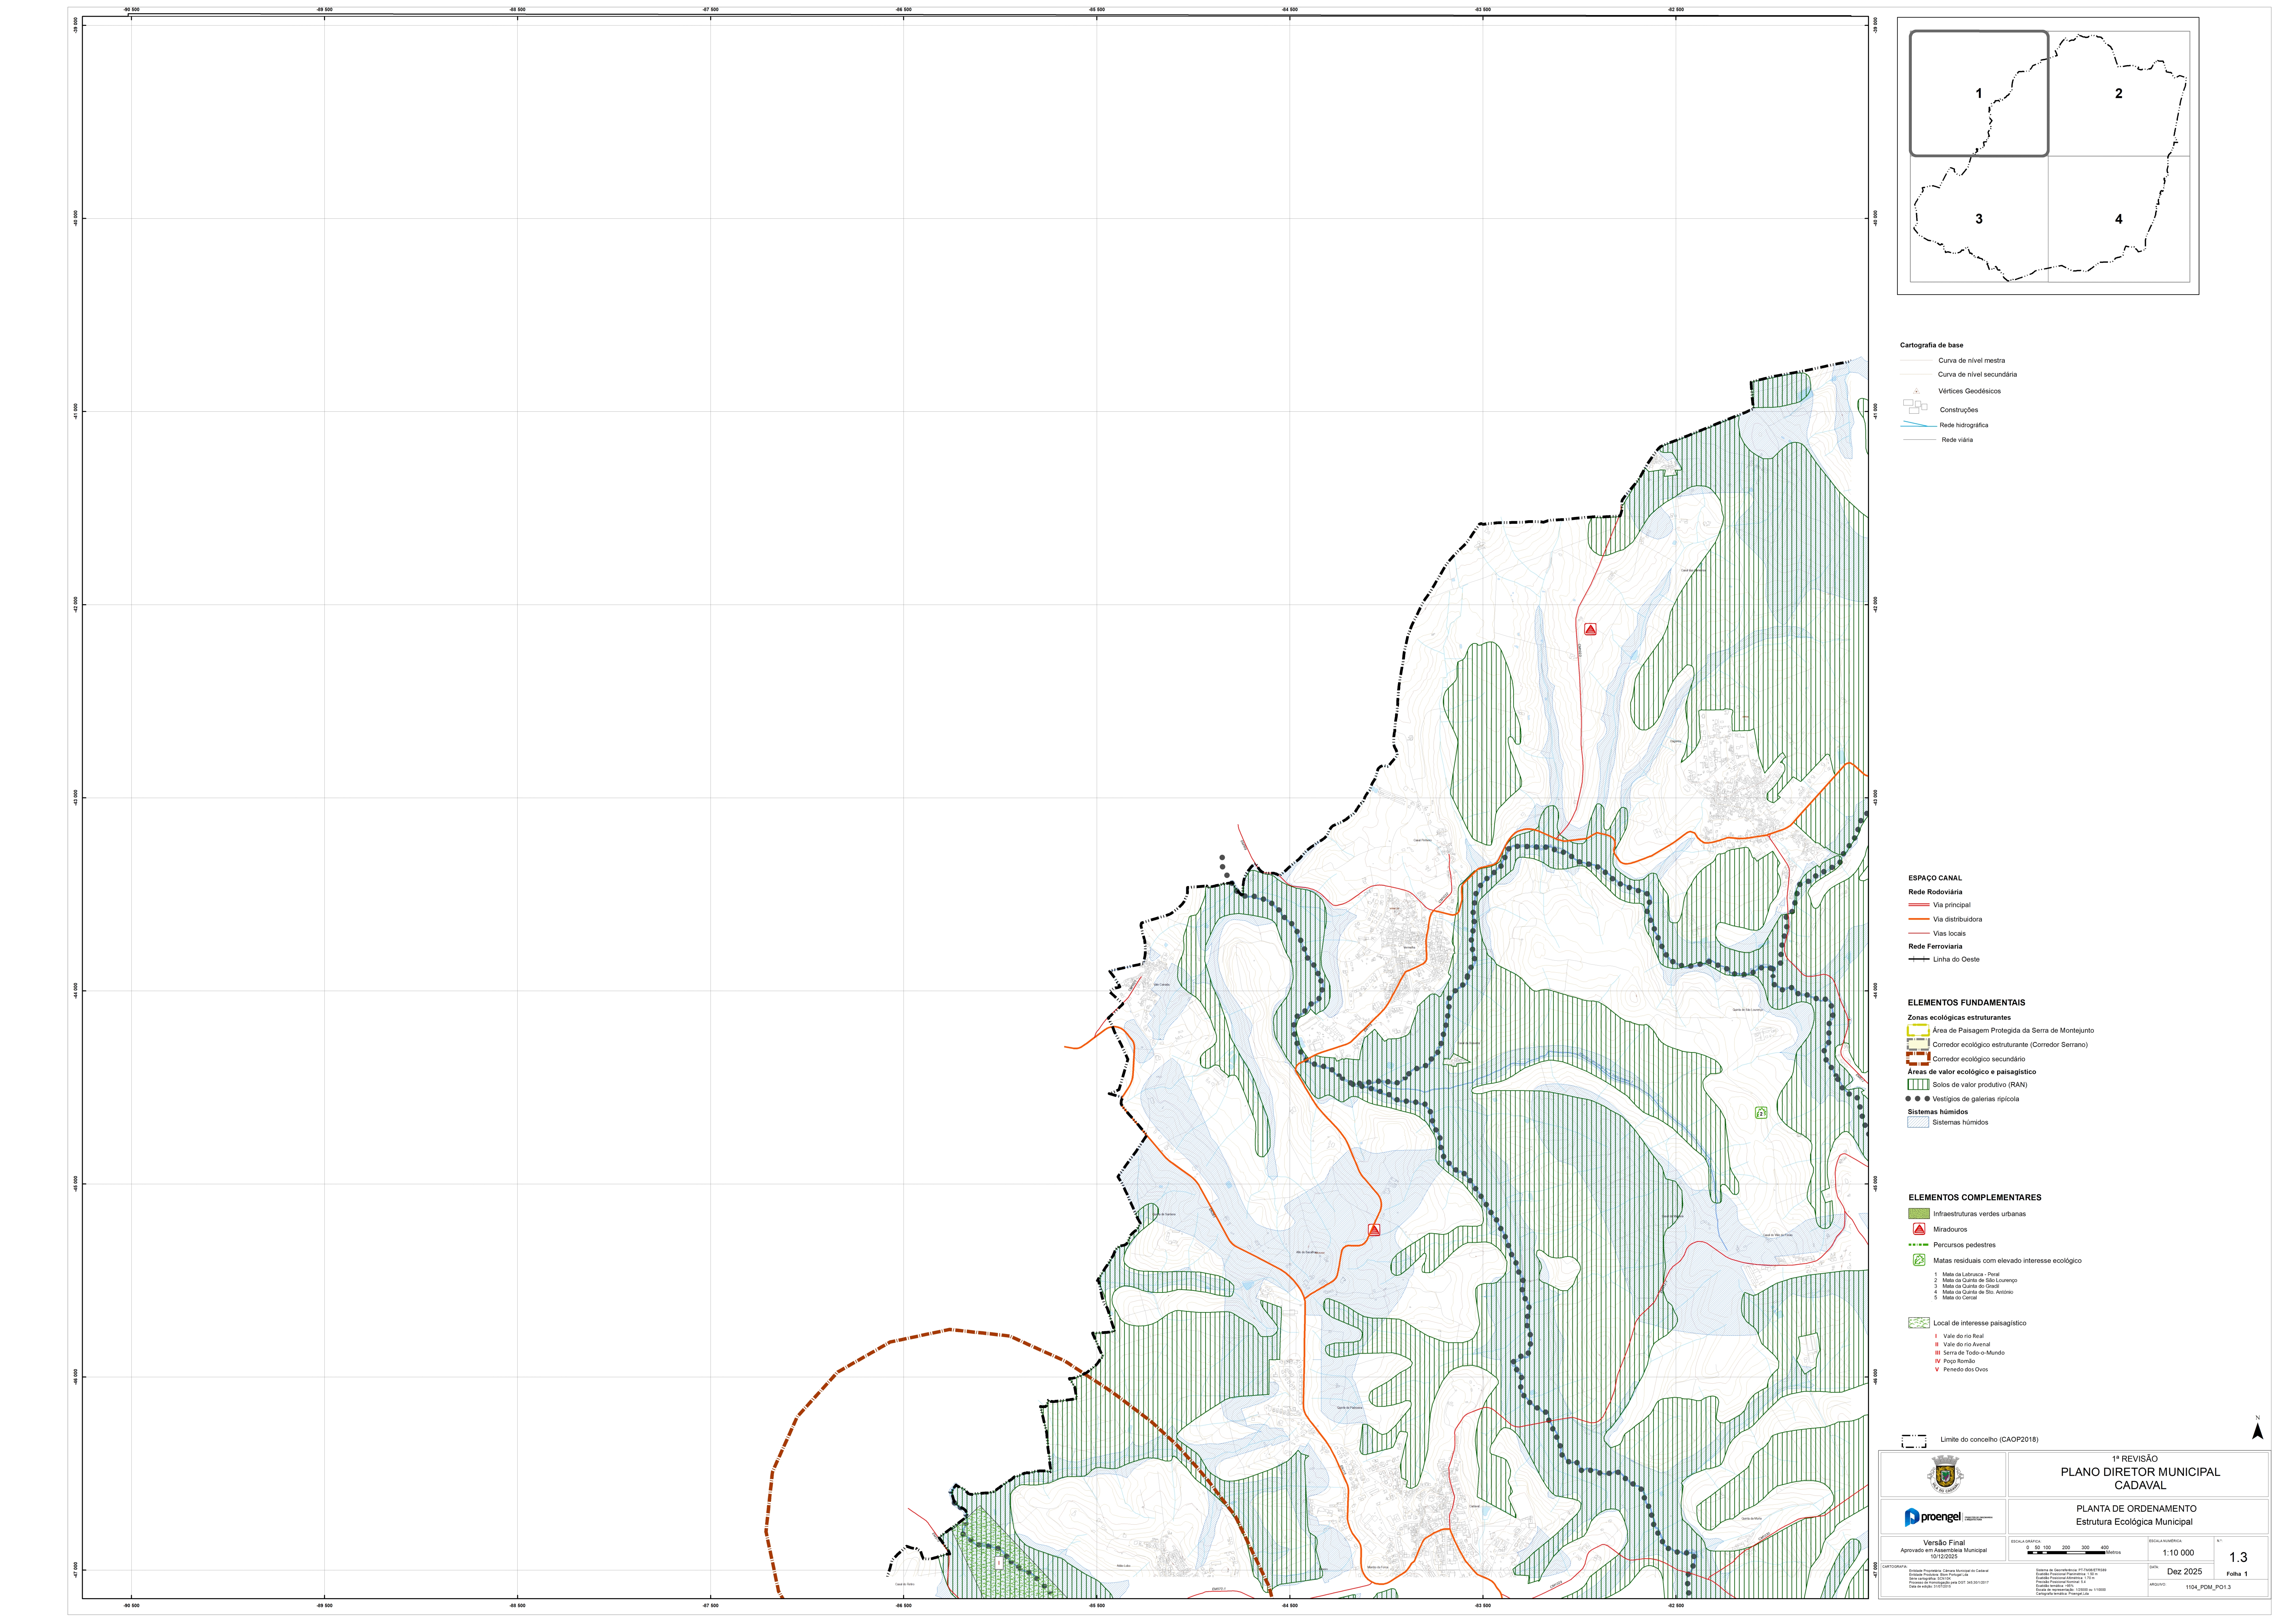Image resolution: width=2296 pixels, height=1624 pixels.
Task: Click the Via distribuidora orange line symbol
Action: (x=1919, y=919)
